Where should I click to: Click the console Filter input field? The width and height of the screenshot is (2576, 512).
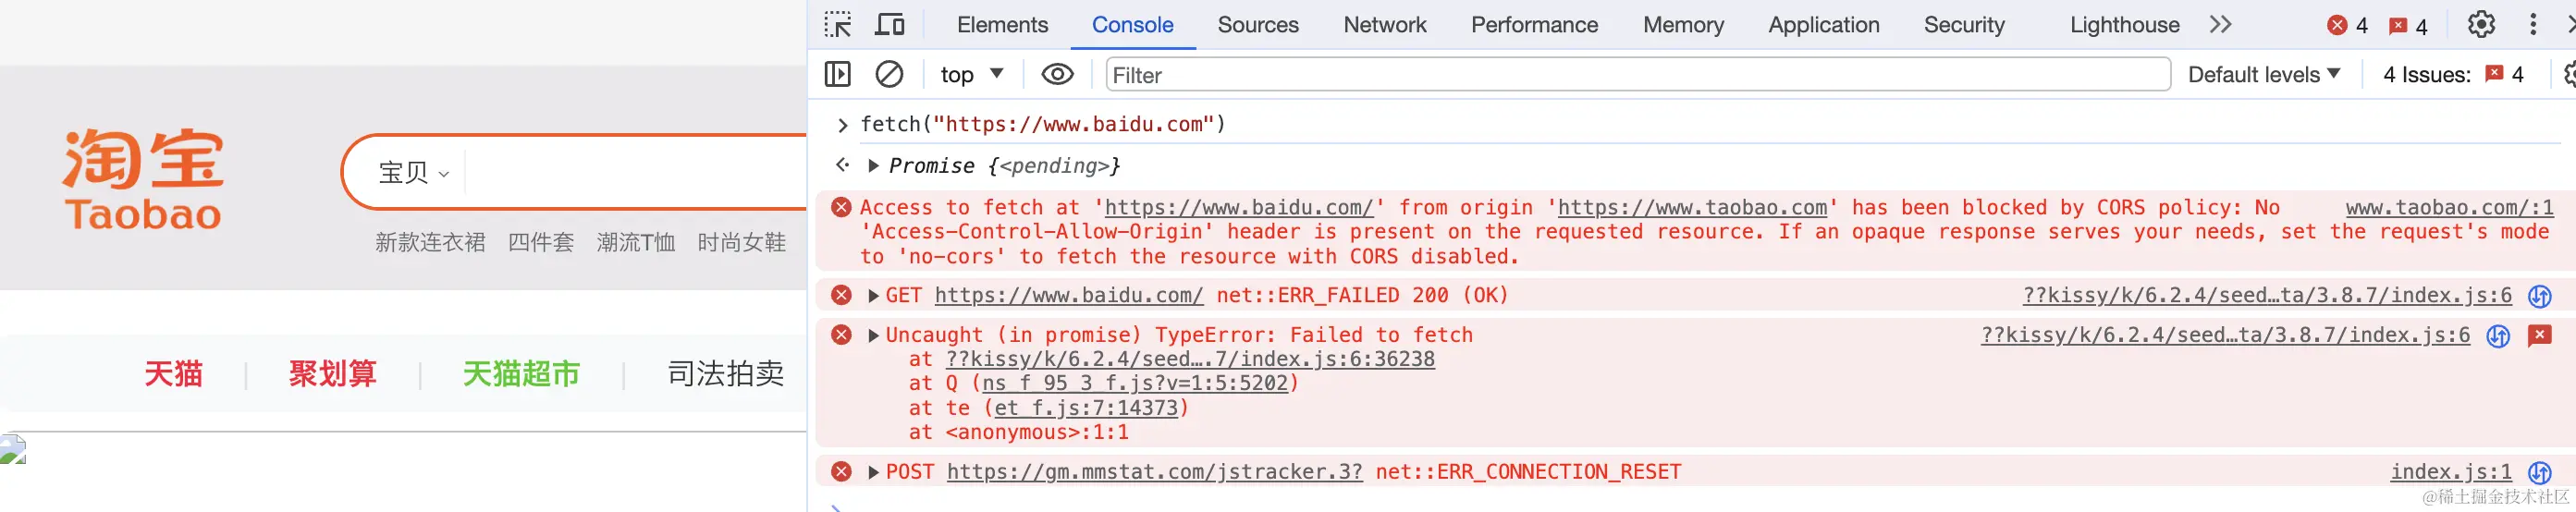[1637, 74]
